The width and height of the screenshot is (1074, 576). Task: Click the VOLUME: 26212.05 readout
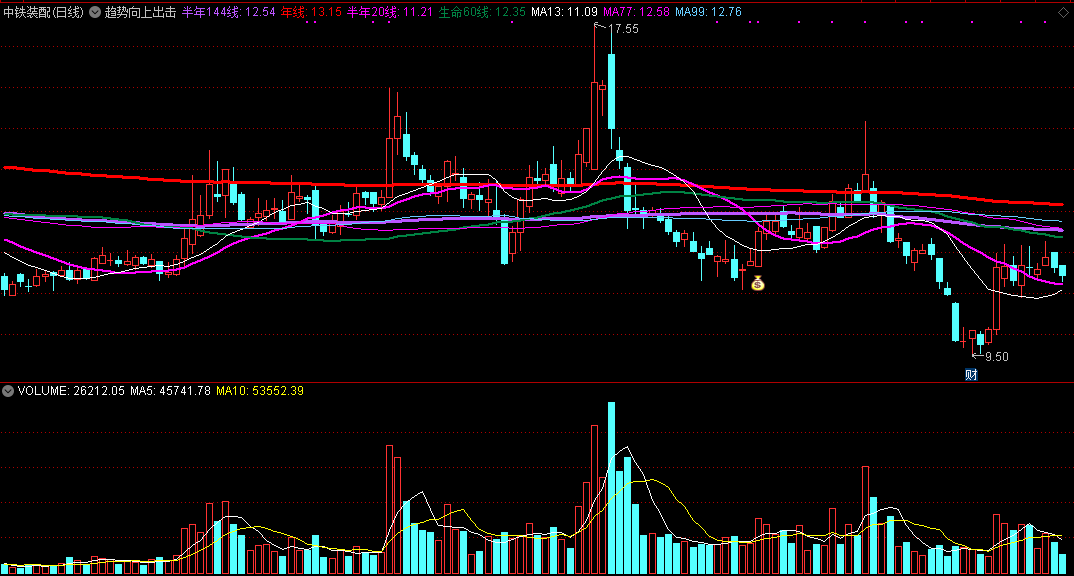71,391
